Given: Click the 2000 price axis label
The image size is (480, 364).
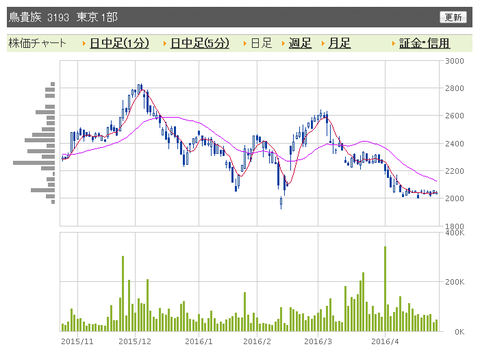Looking at the screenshot, I should pyautogui.click(x=454, y=198).
